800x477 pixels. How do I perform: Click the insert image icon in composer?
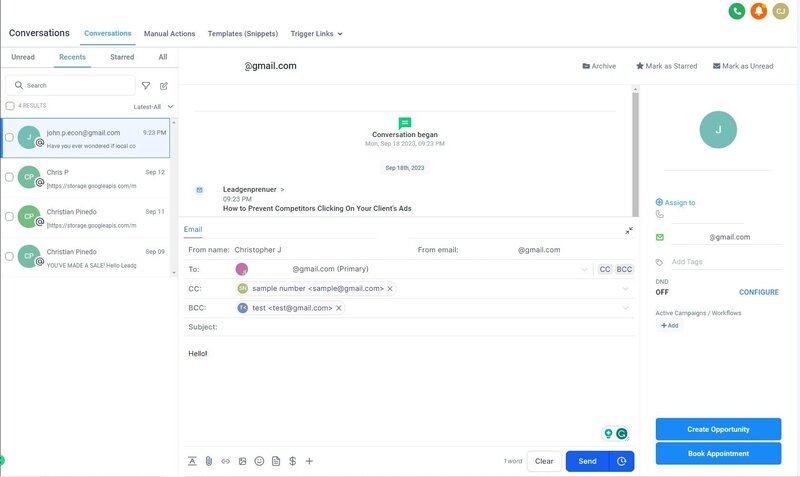pos(242,461)
